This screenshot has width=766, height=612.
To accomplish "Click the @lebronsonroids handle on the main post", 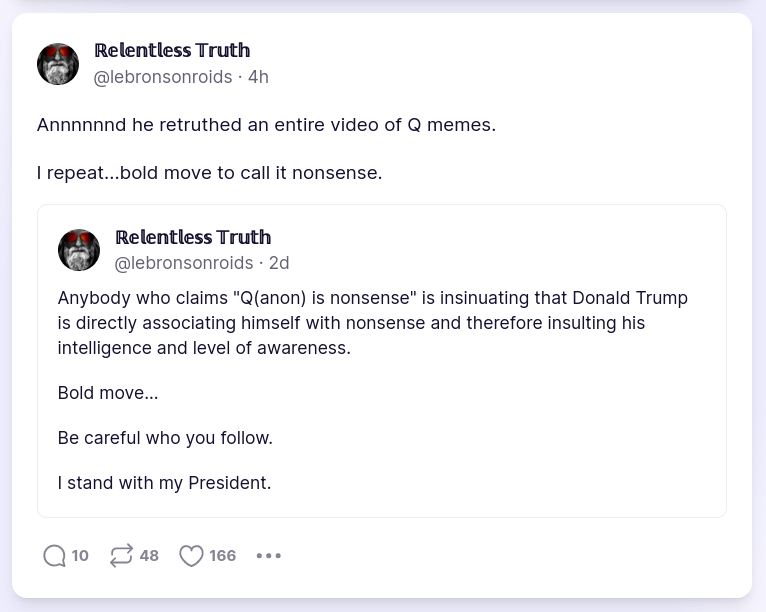I will (x=163, y=77).
